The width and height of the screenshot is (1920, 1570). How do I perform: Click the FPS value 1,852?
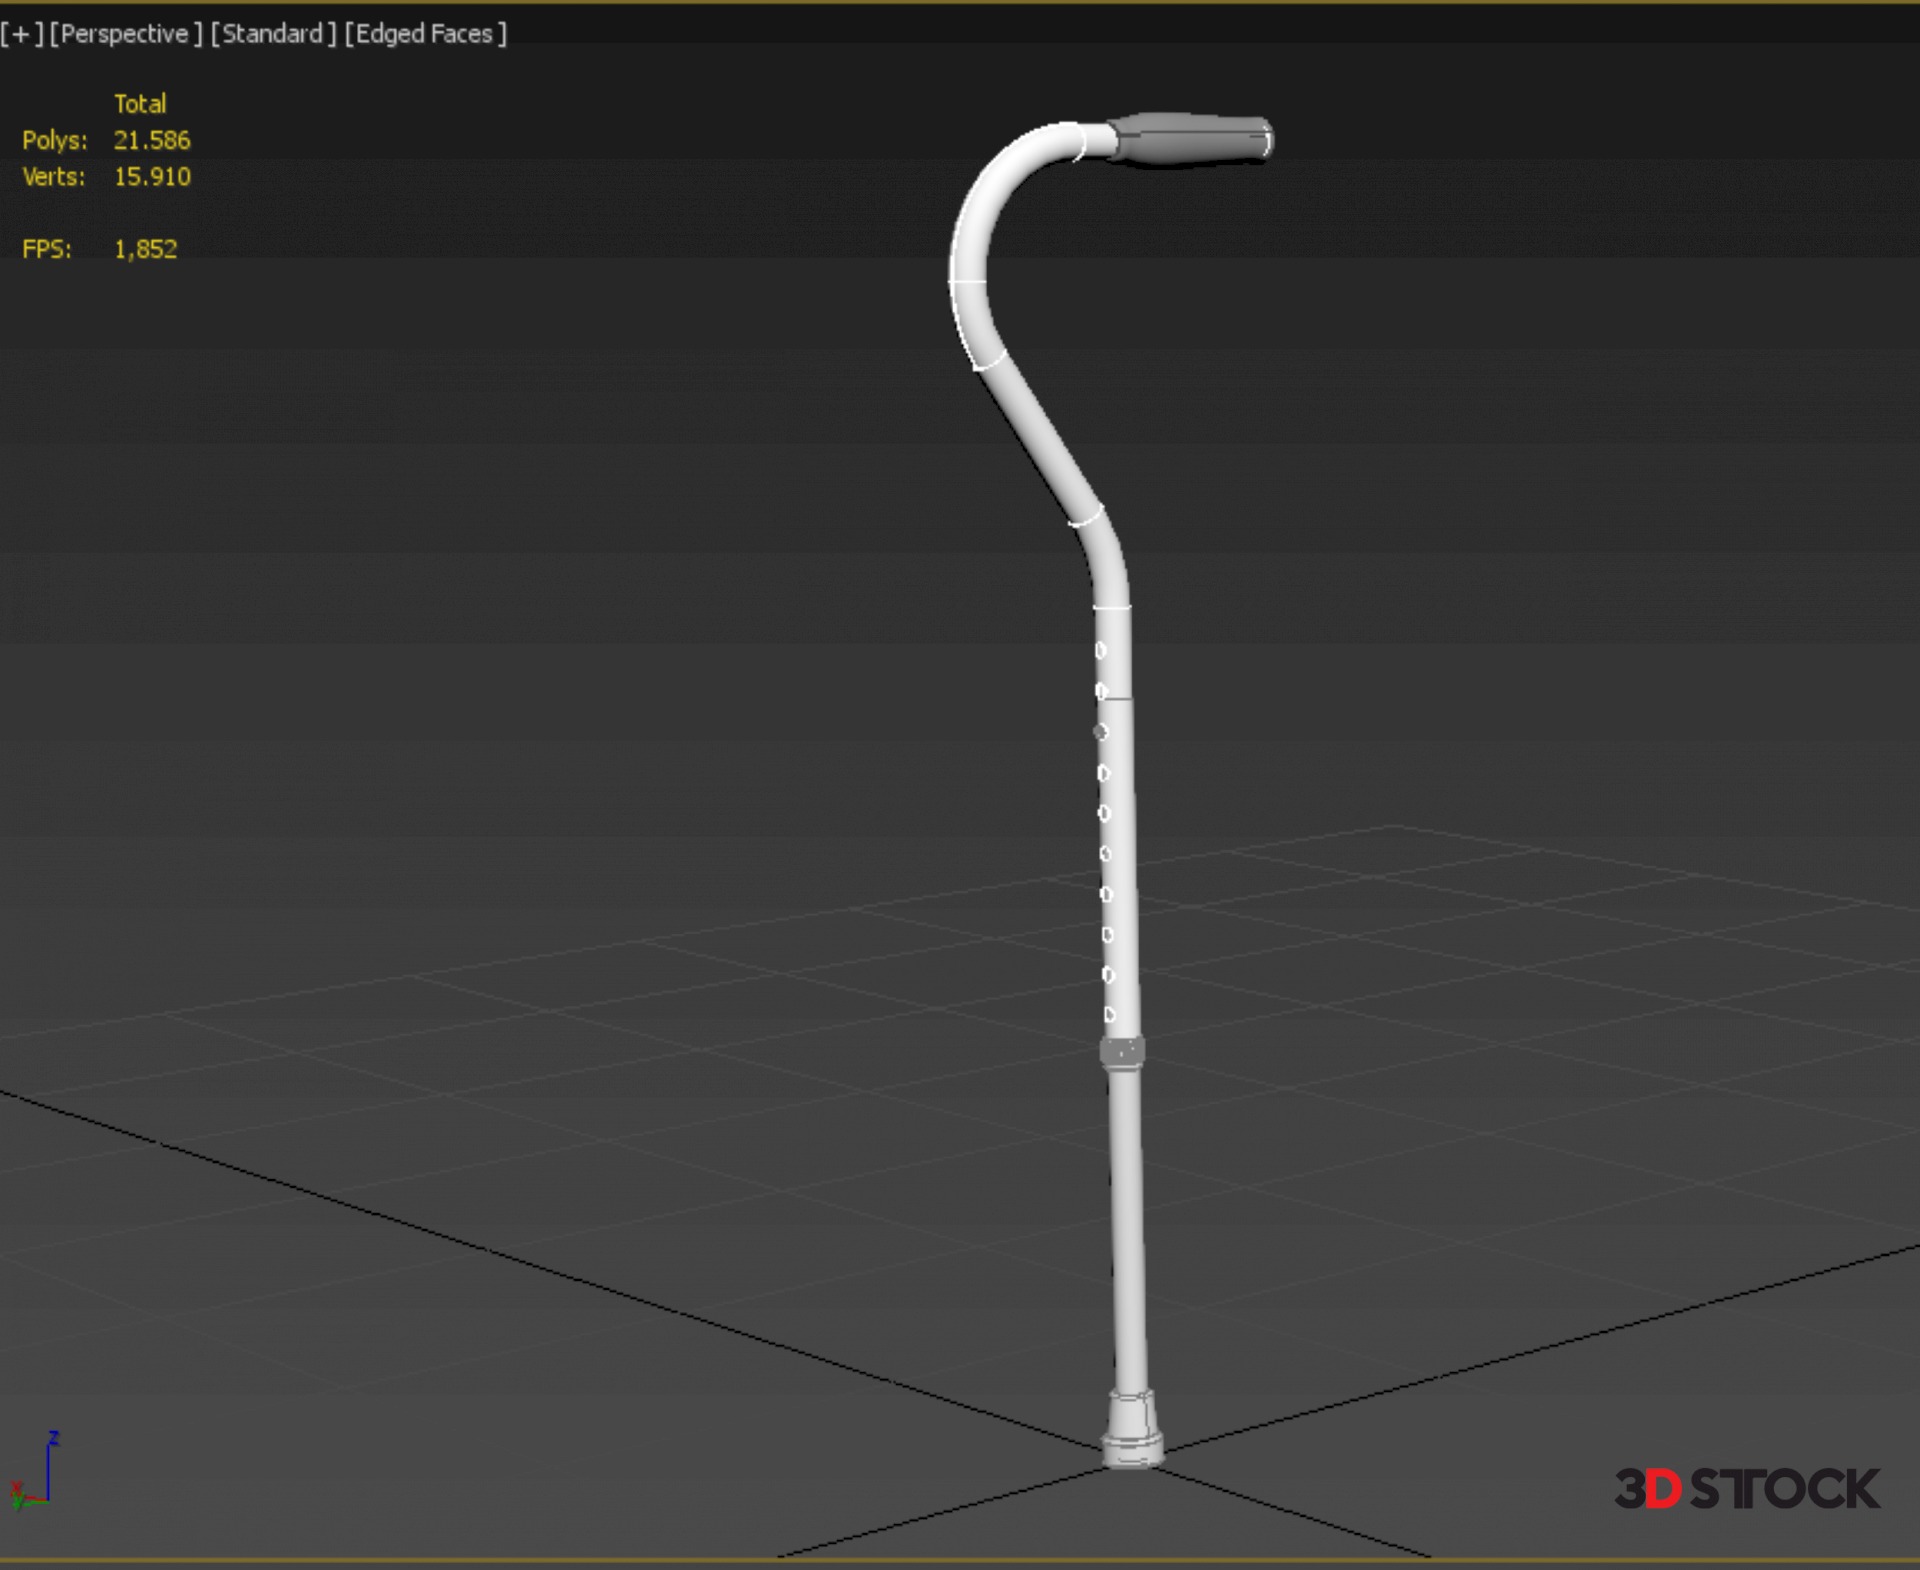(x=145, y=249)
